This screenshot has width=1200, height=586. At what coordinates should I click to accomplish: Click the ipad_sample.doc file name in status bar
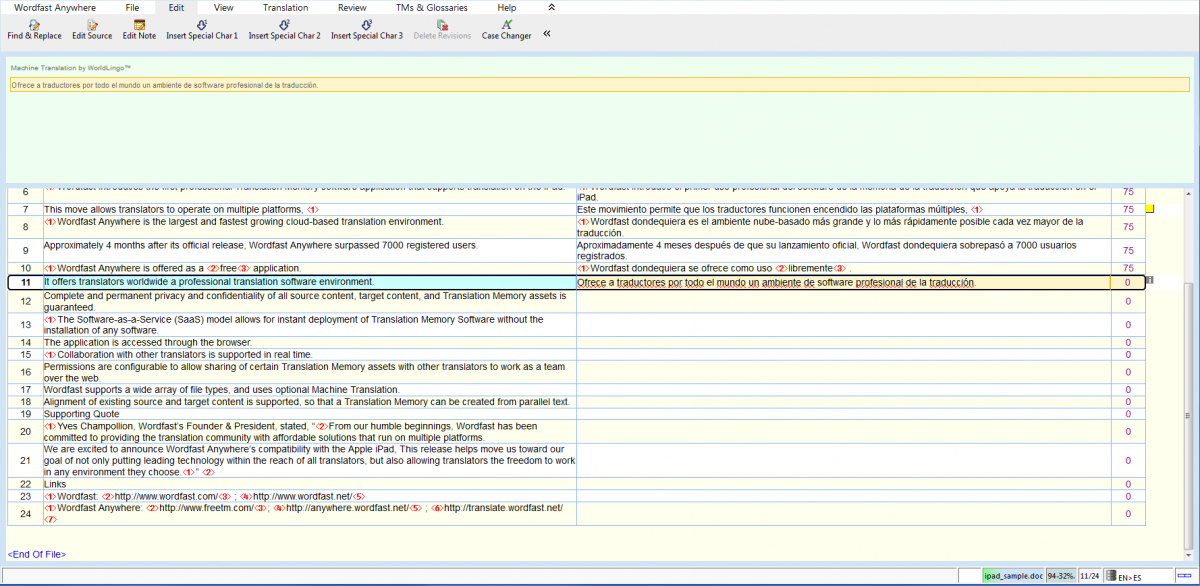(x=1013, y=576)
